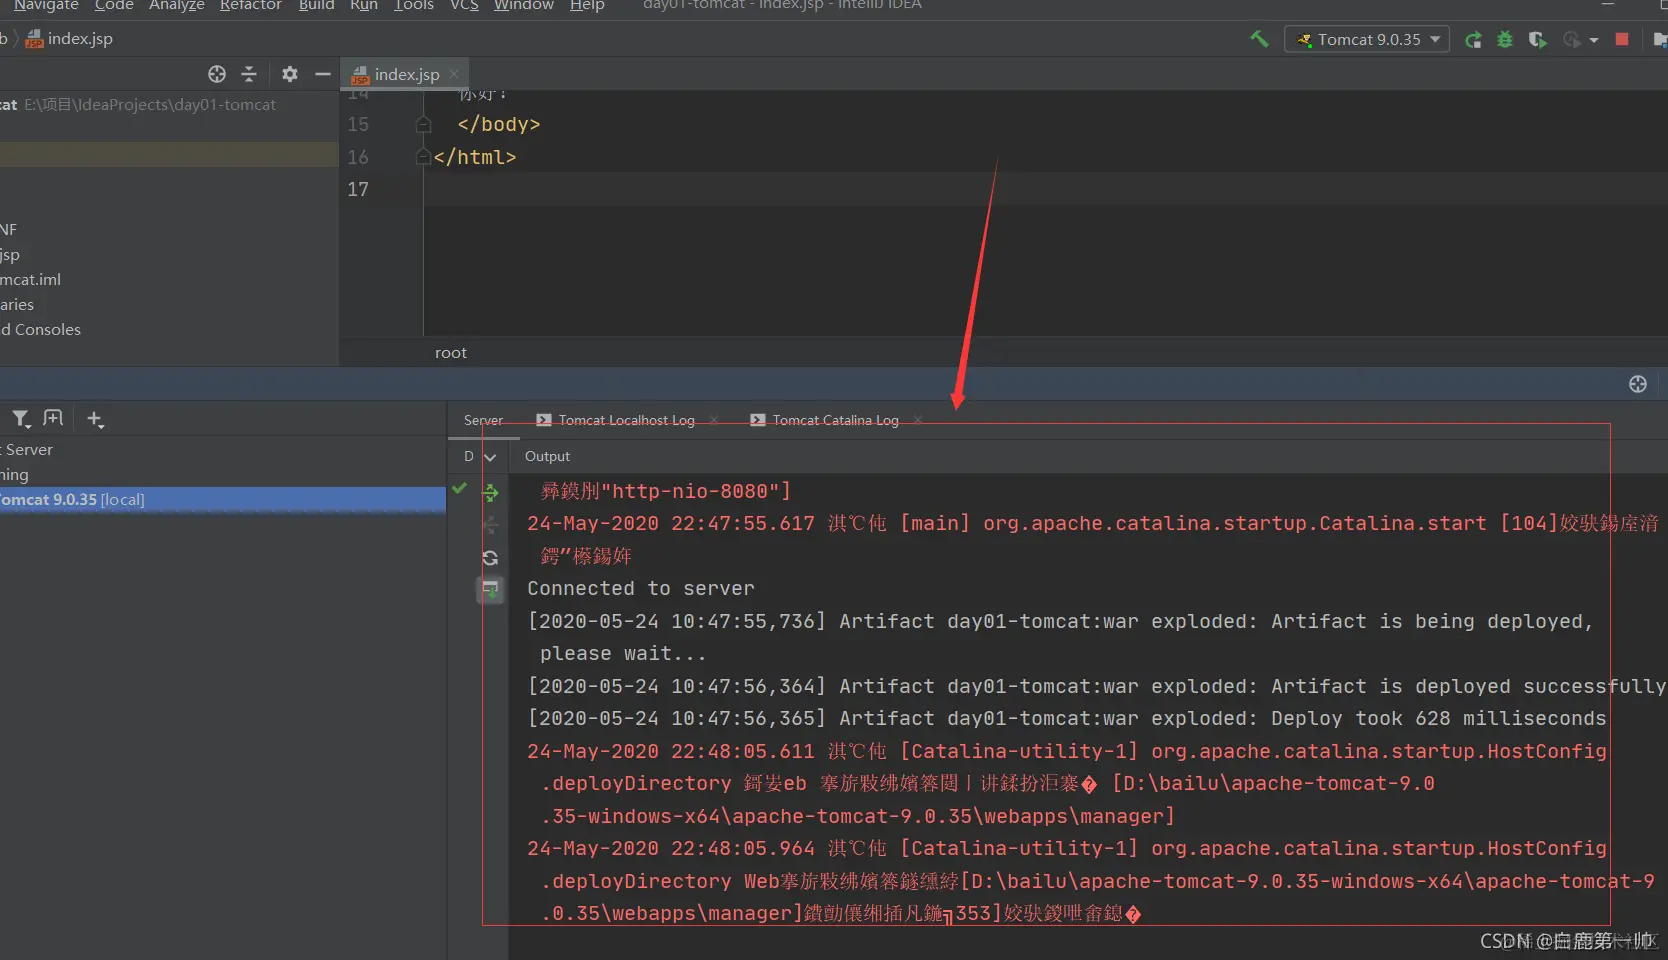The width and height of the screenshot is (1668, 960).
Task: Open Project panel gear options
Action: coord(290,74)
